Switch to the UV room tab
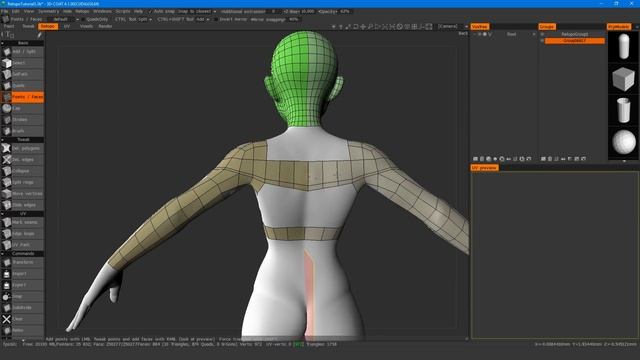640x360 pixels. (67, 27)
